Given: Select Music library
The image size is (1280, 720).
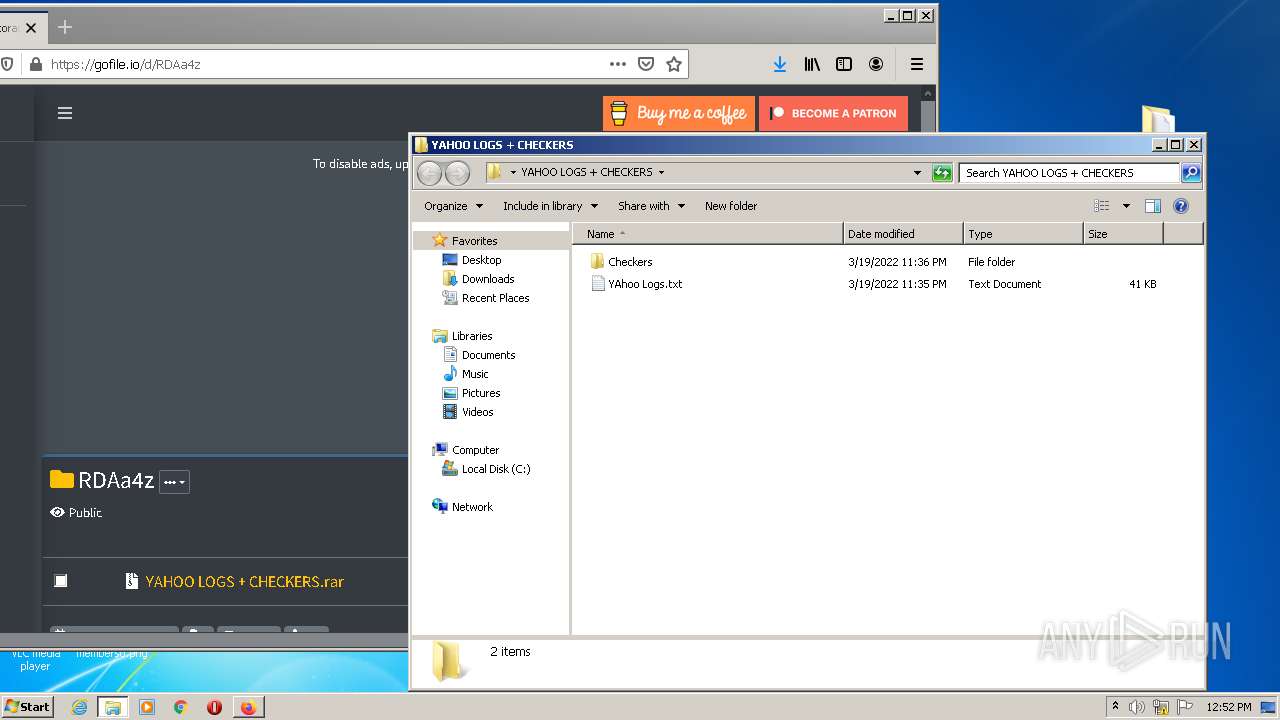Looking at the screenshot, I should [475, 374].
